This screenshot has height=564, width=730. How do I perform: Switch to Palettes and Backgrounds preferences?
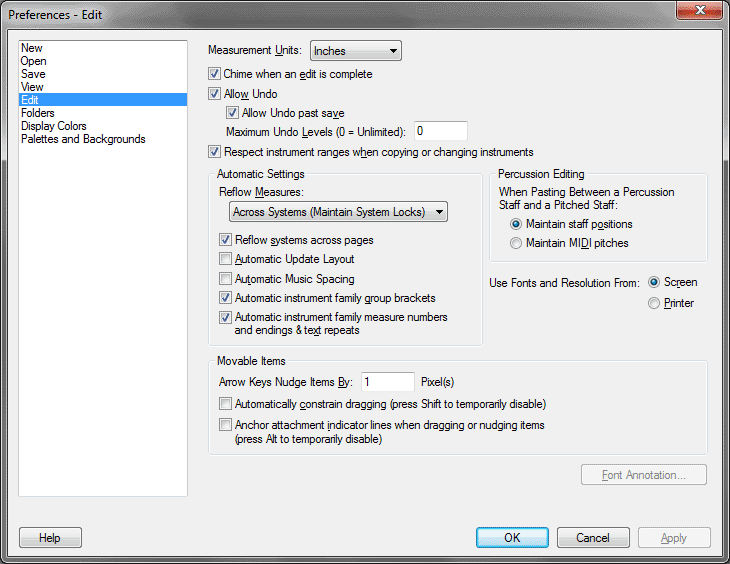pos(83,139)
